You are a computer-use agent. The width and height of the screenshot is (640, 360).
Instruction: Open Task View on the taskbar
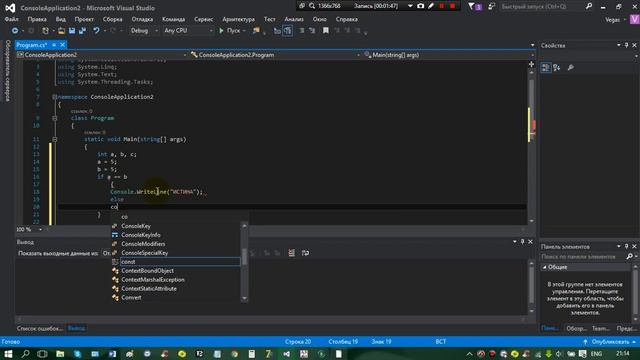[42, 354]
